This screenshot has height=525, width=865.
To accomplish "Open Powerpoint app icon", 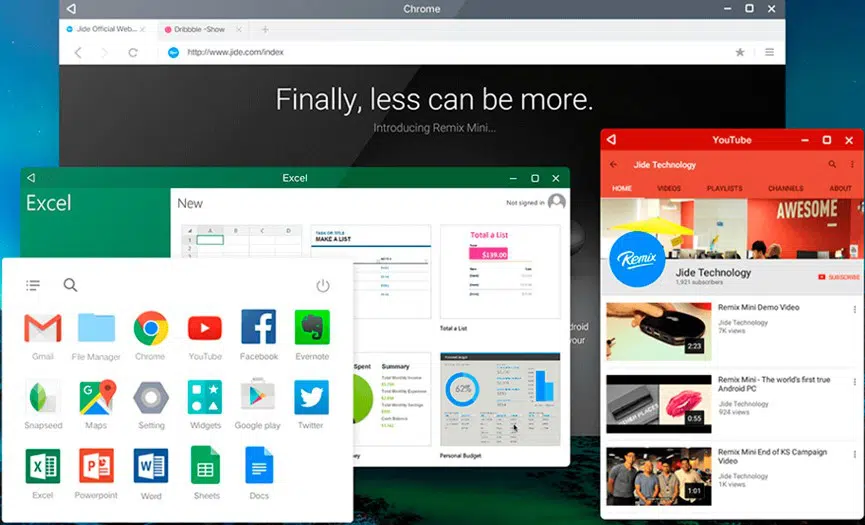I will (x=96, y=466).
